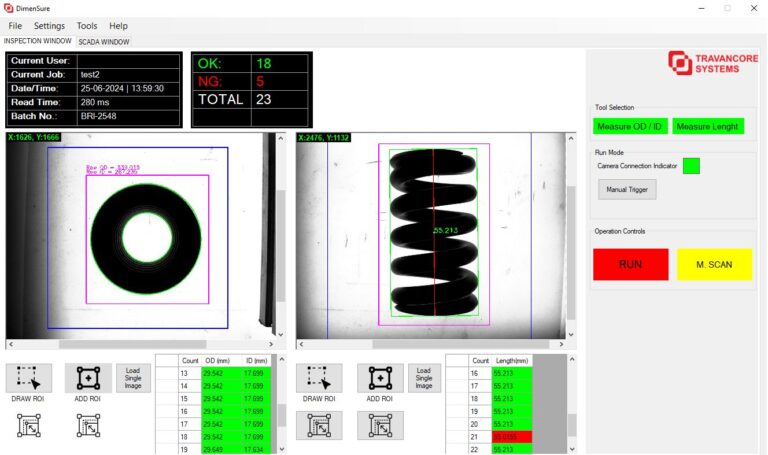Select row 18 in the Length table
Viewport: 768px width, 455px height.
click(x=491, y=399)
